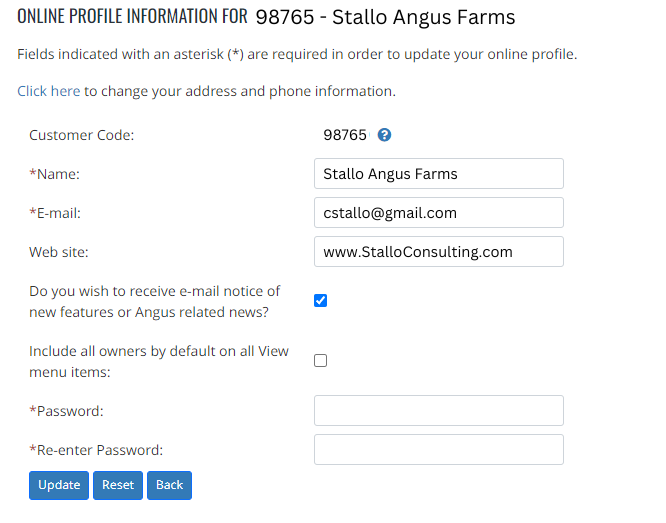Select the E-mail field showing cstallo@gmail.com
666x523 pixels.
click(439, 213)
